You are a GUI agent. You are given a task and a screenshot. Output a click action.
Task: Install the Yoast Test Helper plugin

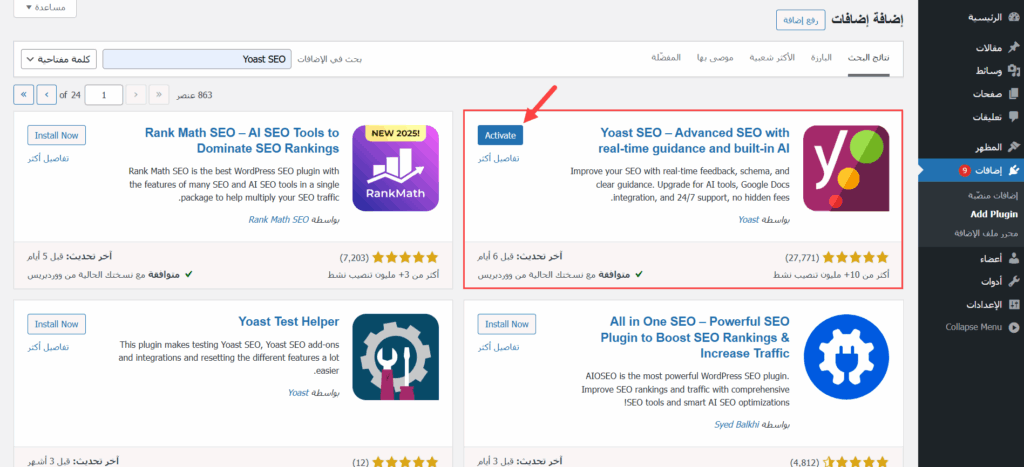tap(56, 324)
